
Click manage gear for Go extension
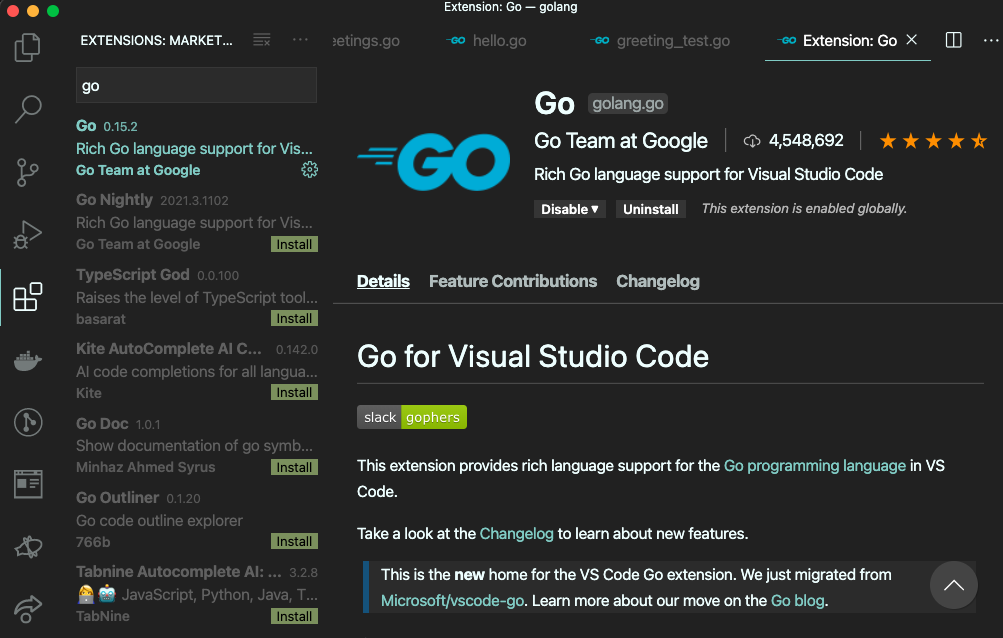point(310,170)
